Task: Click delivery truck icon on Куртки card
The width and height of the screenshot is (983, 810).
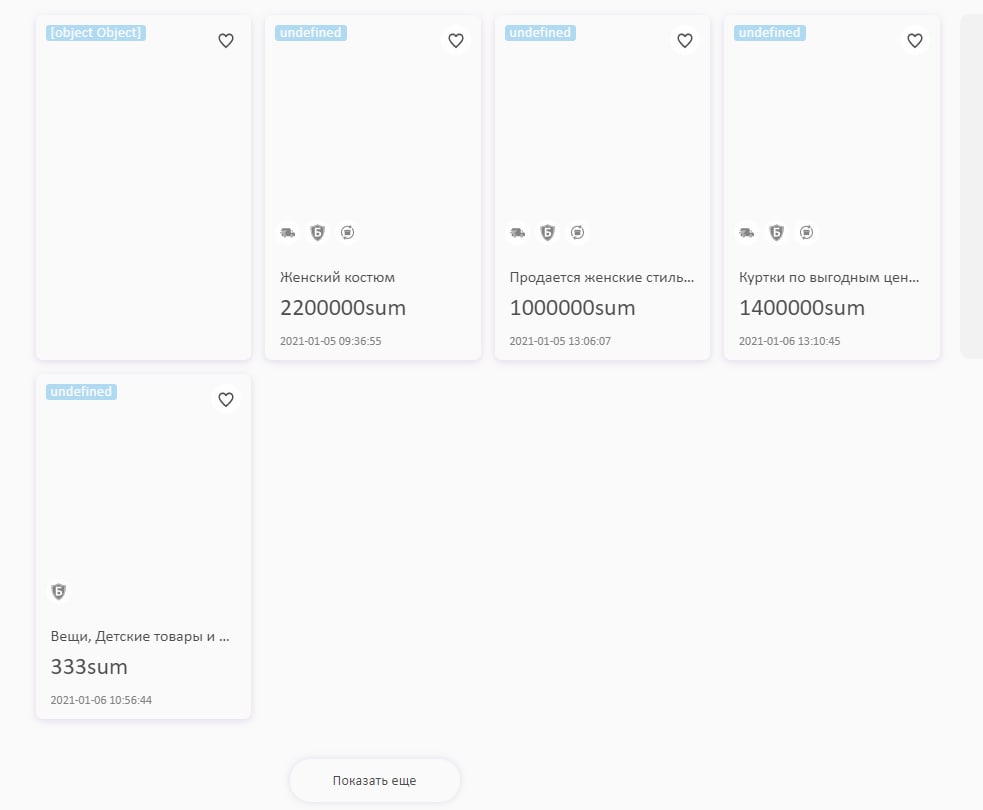Action: 747,233
